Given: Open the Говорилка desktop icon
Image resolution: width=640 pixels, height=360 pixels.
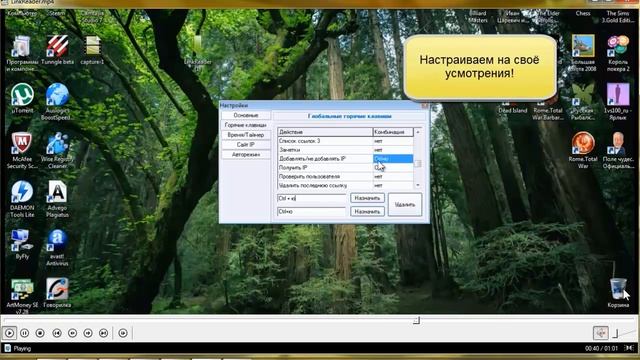Looking at the screenshot, I should click(x=57, y=293).
